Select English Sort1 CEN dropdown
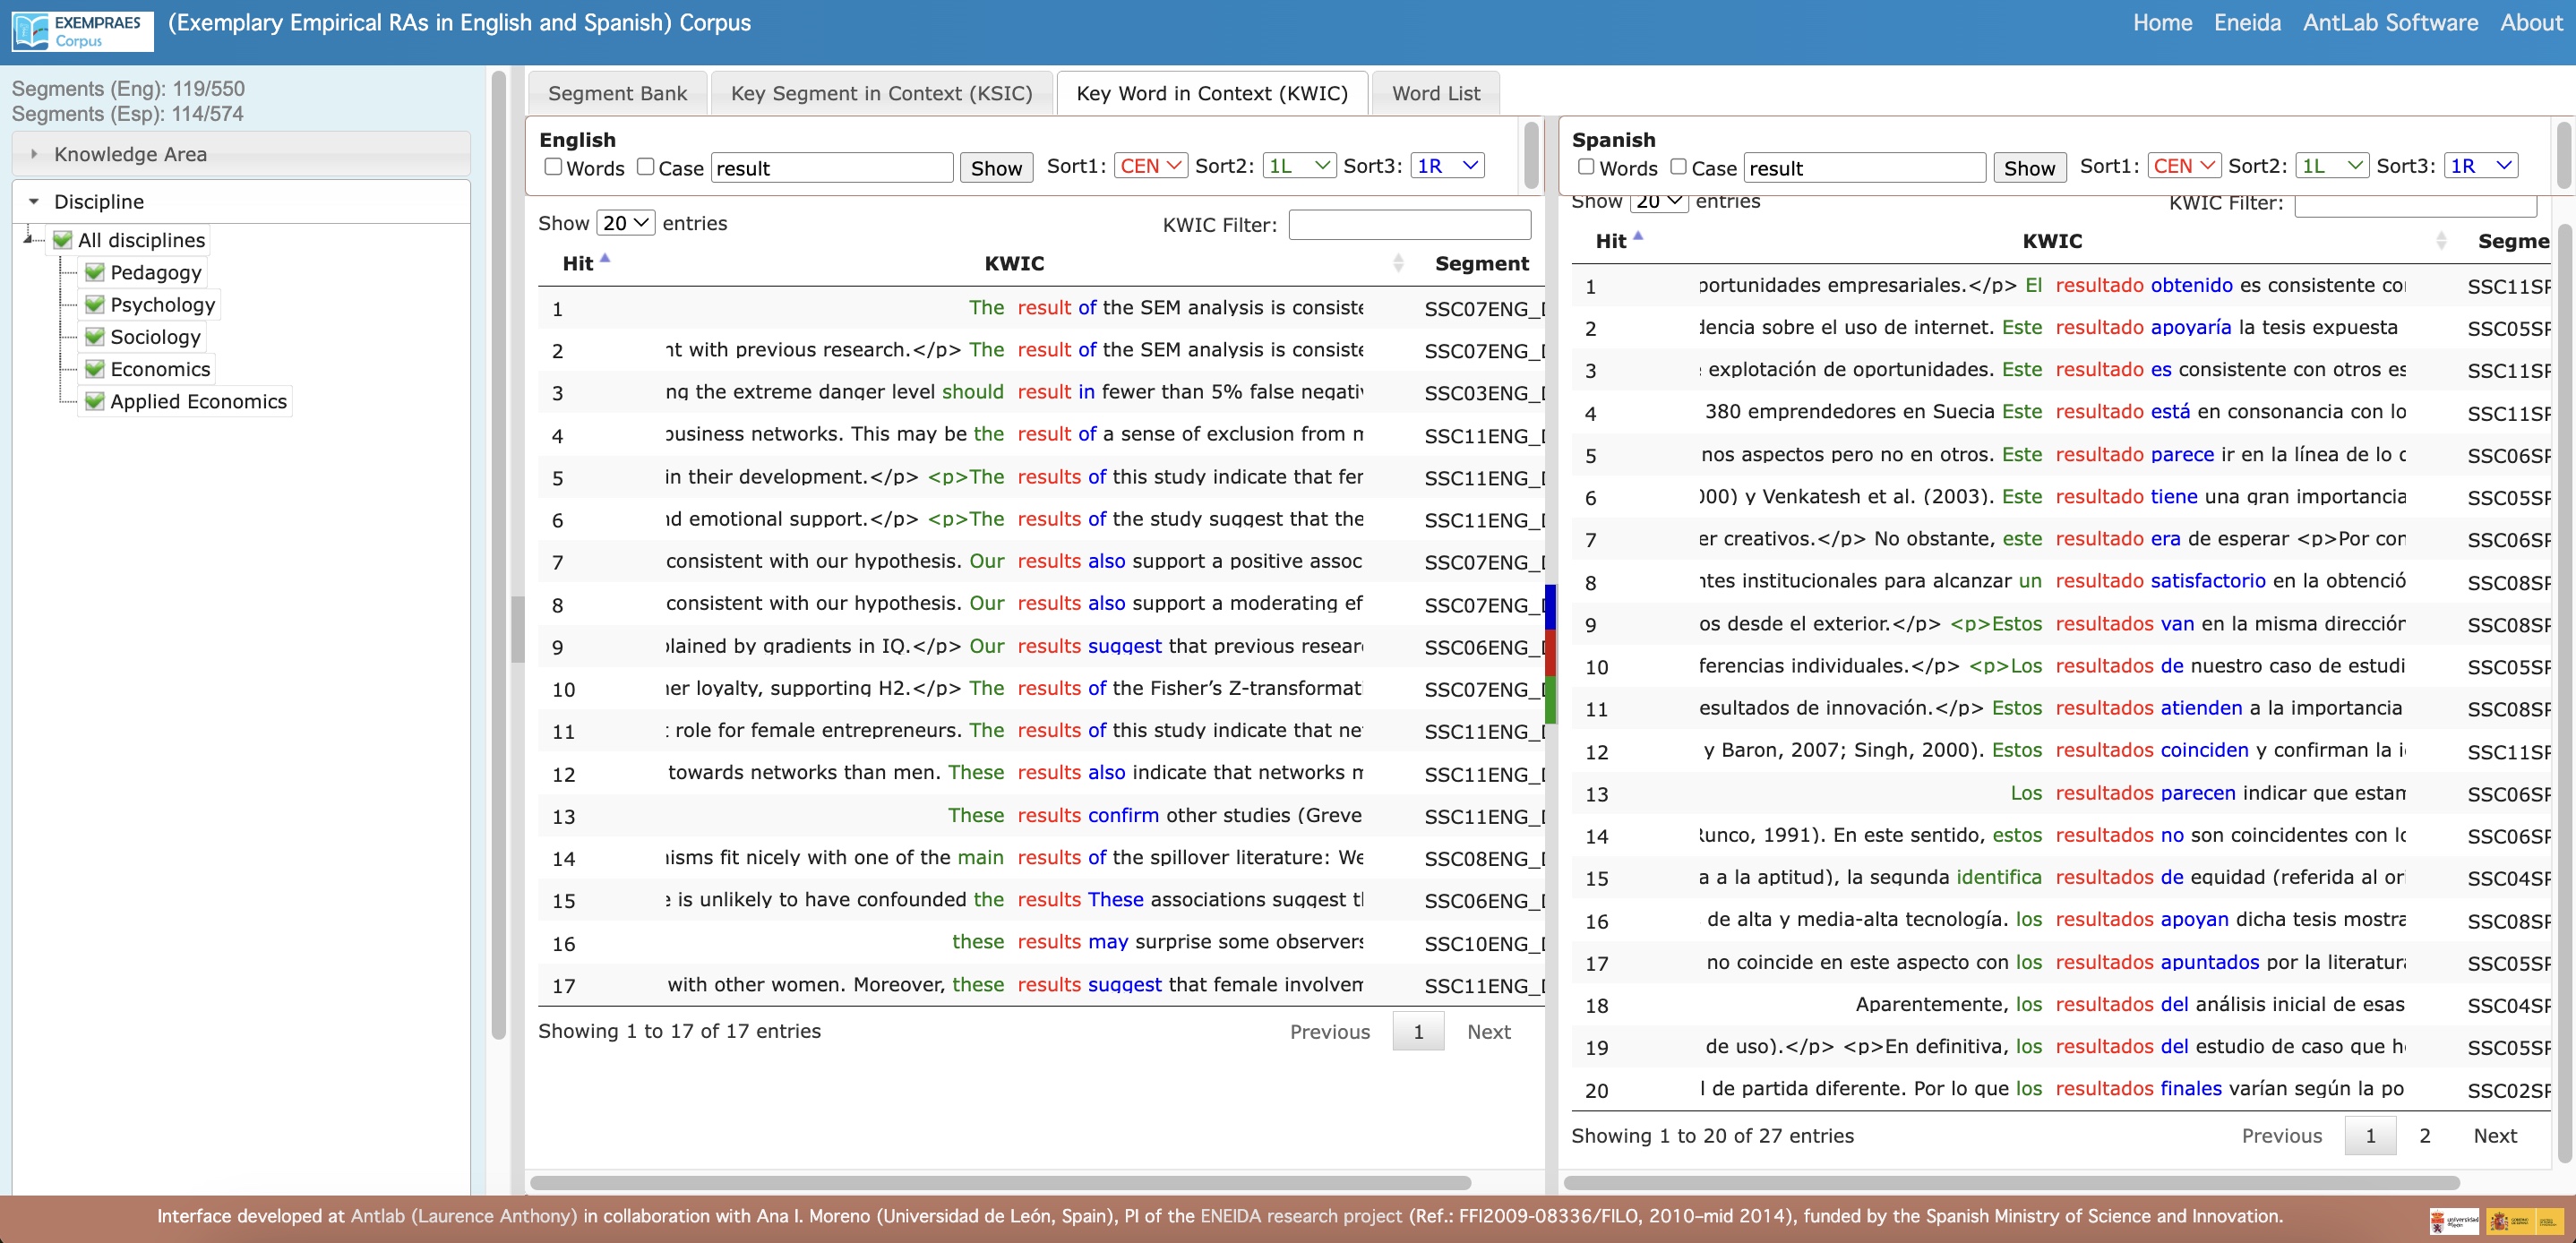The image size is (2576, 1243). tap(1150, 164)
